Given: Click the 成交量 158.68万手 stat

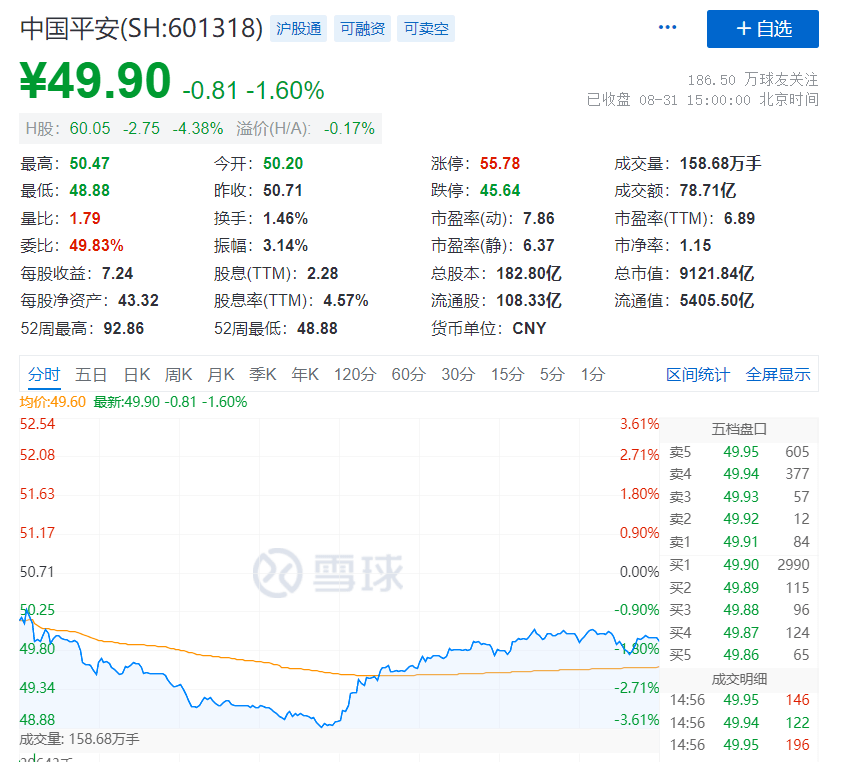Looking at the screenshot, I should [x=688, y=164].
